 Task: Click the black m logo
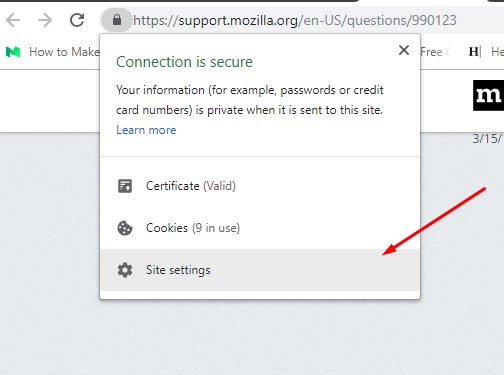tap(489, 95)
